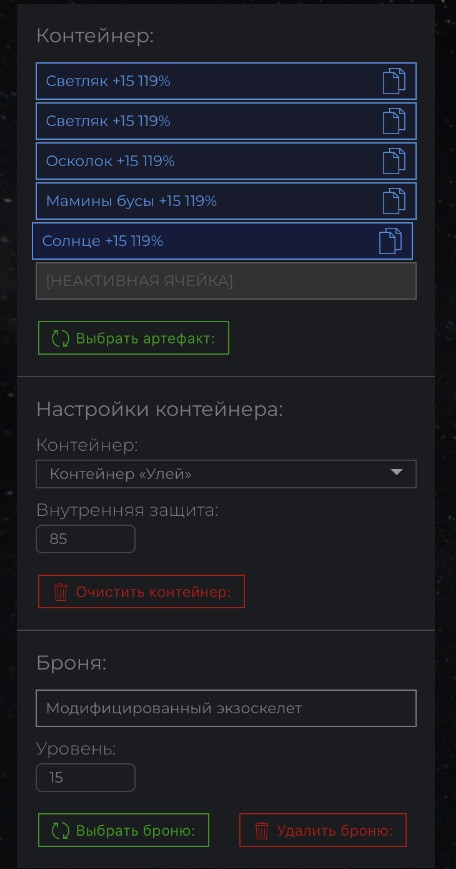Image resolution: width=456 pixels, height=869 pixels.
Task: Focus the Уровень field showing 15
Action: (x=85, y=778)
